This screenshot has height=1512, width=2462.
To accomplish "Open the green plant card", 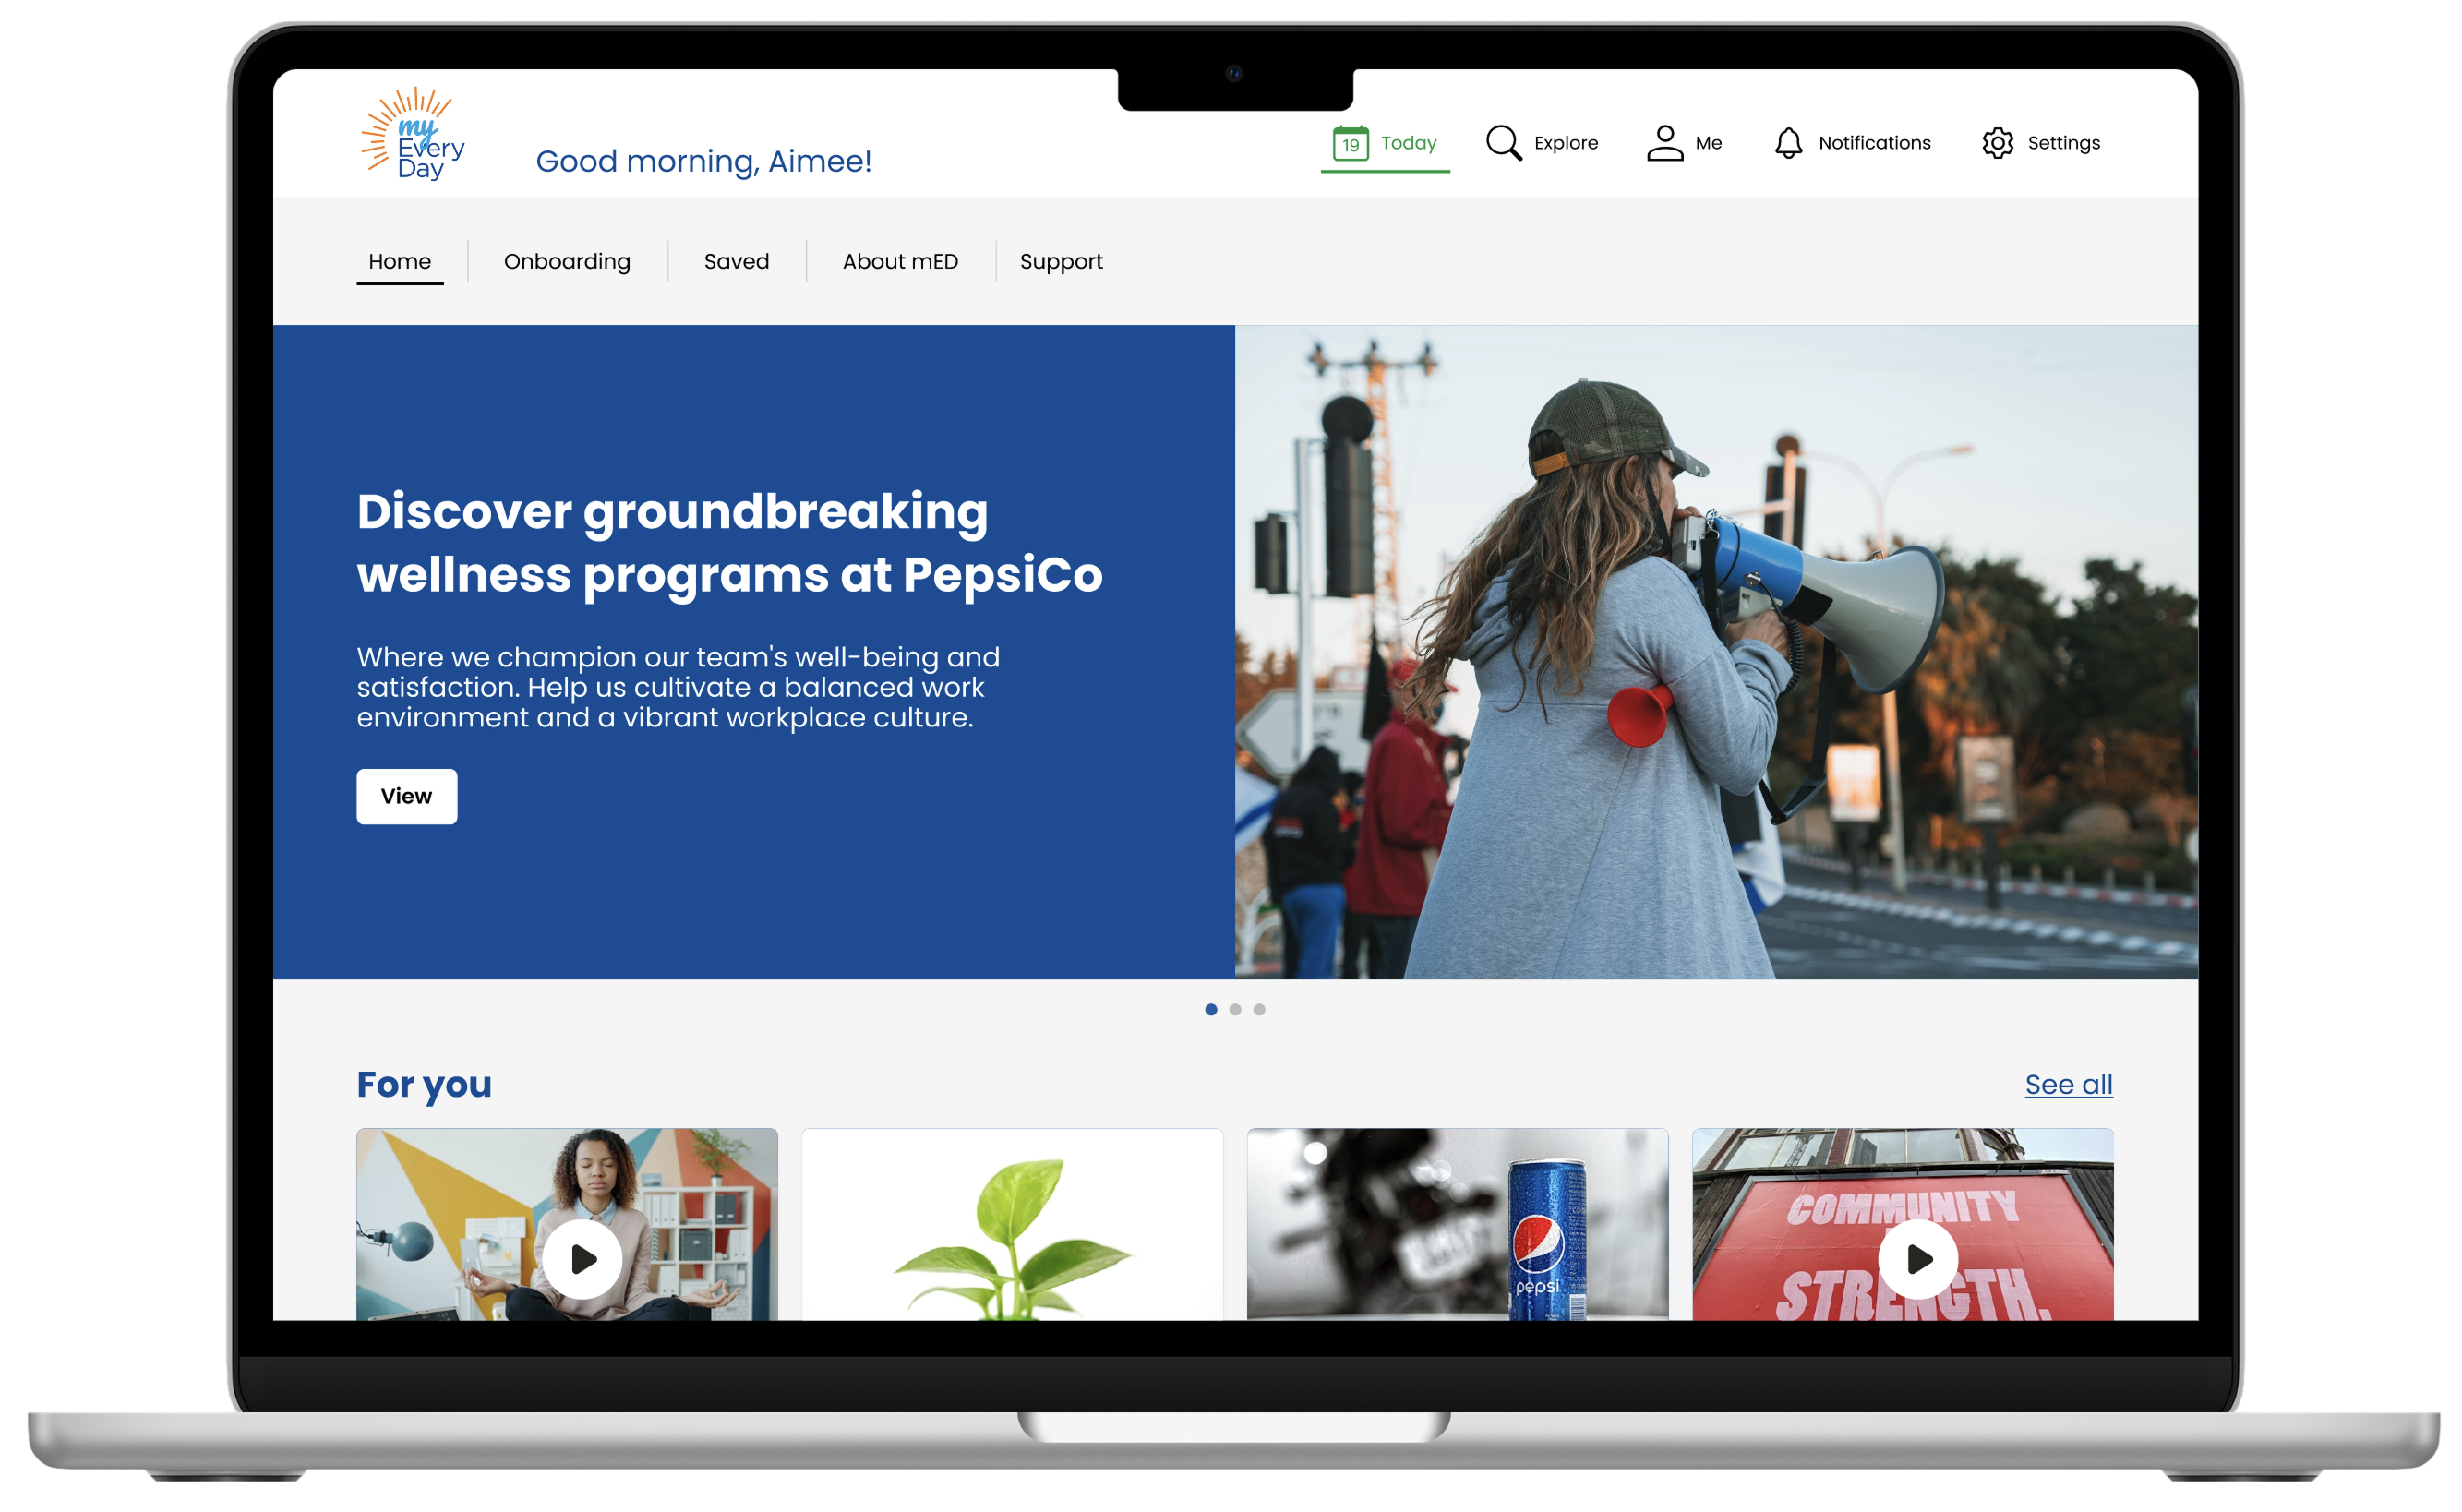I will pyautogui.click(x=1012, y=1224).
